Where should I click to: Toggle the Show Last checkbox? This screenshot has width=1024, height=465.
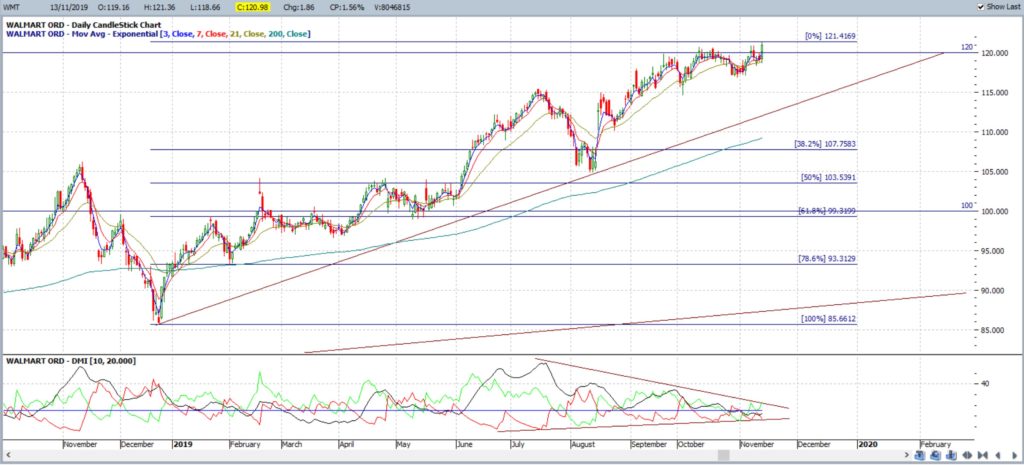981,6
